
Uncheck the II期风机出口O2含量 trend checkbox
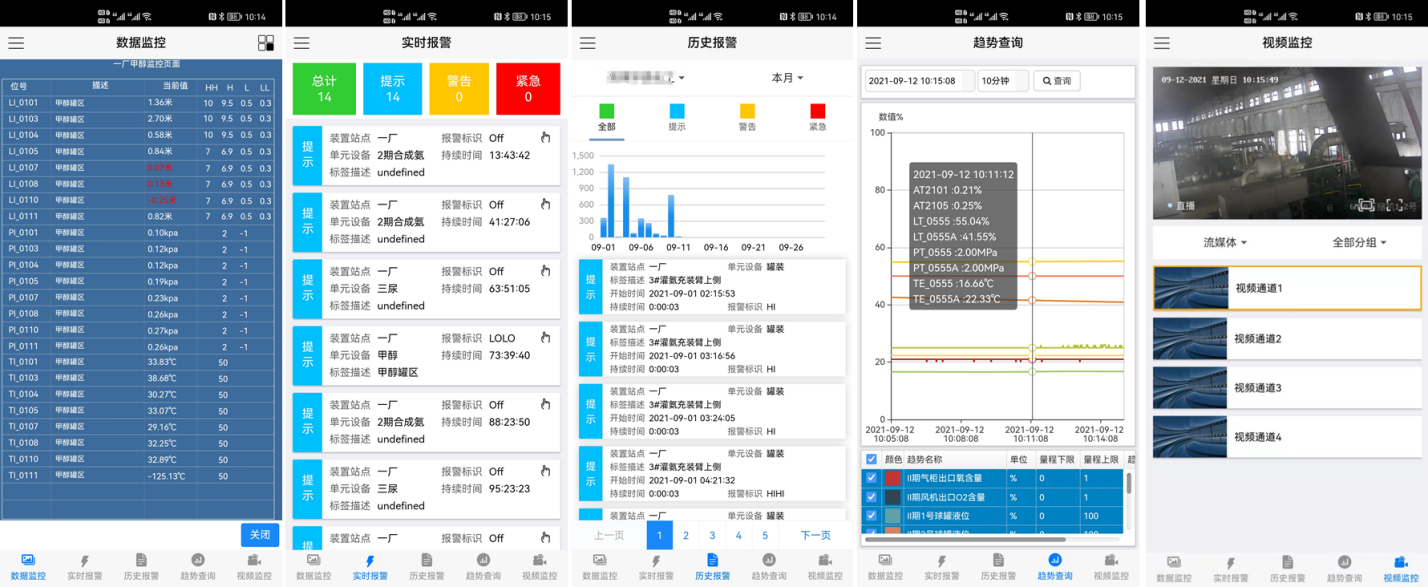click(x=871, y=497)
